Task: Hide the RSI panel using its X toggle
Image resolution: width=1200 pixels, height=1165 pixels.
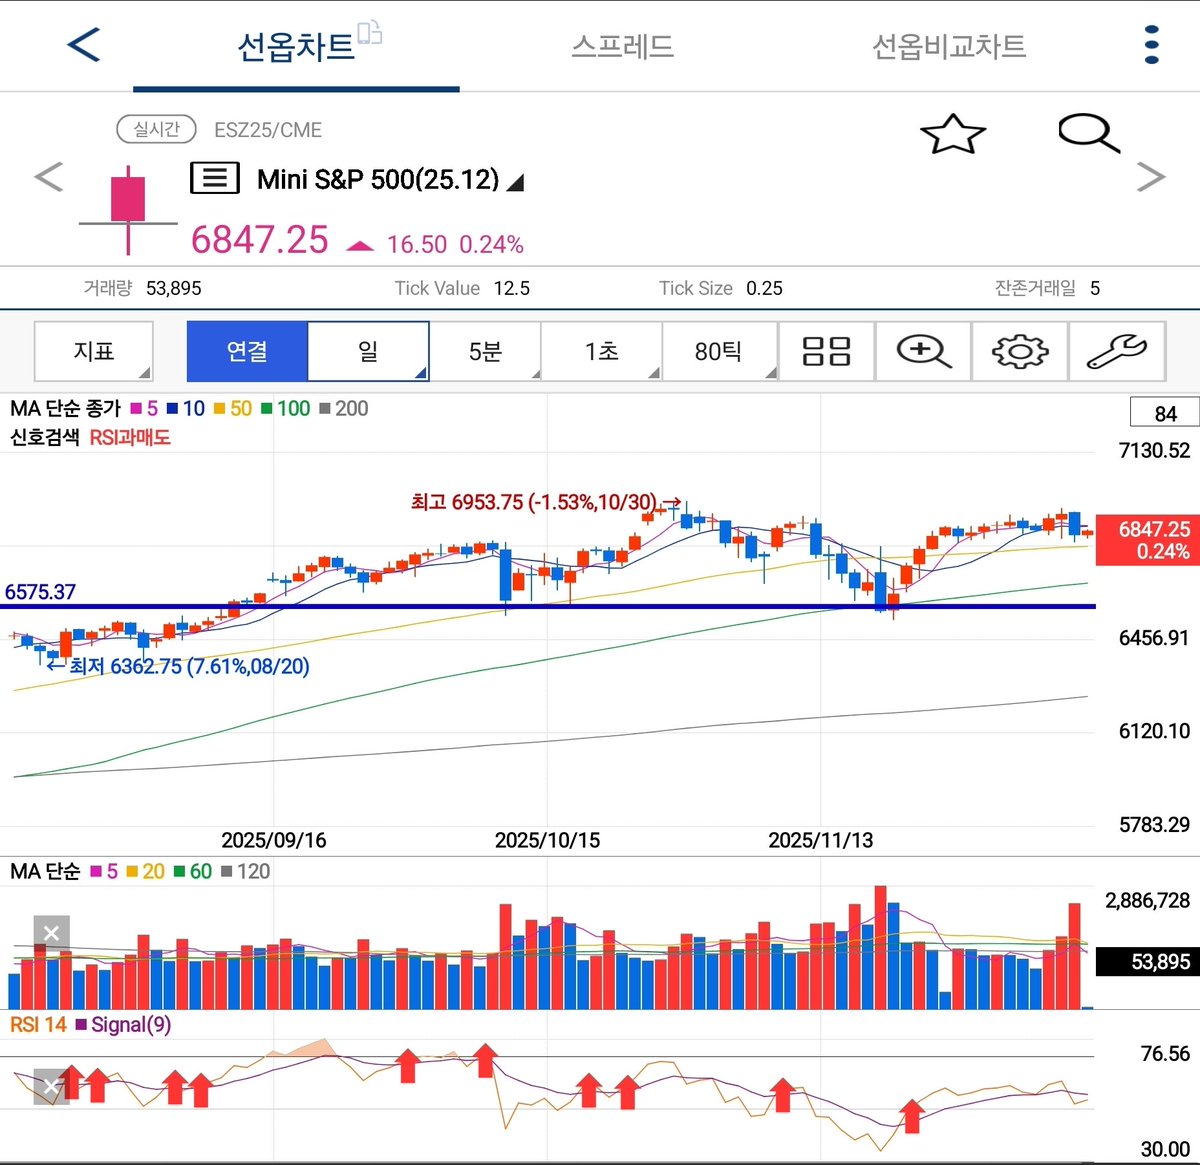Action: tap(50, 1086)
